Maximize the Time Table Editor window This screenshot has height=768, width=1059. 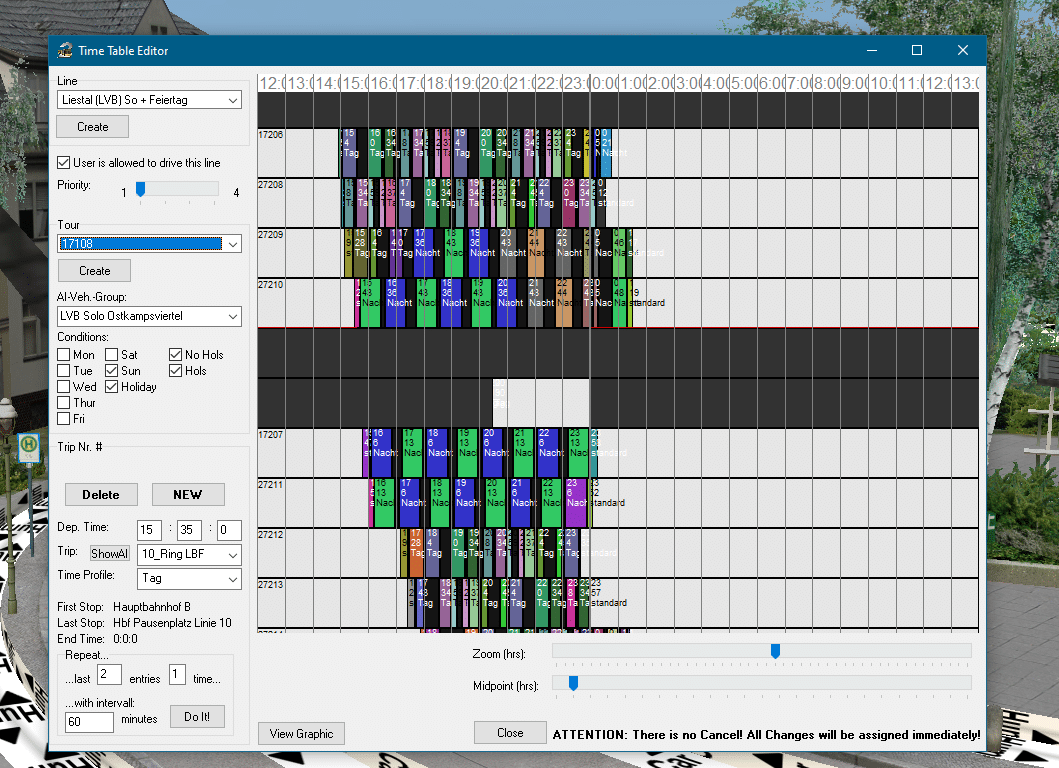[916, 51]
